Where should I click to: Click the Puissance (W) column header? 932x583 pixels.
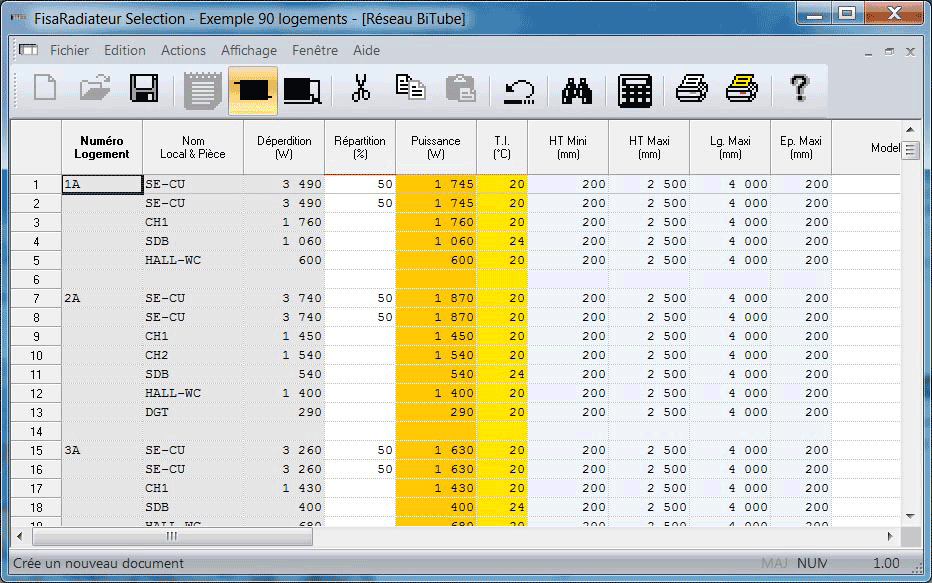436,147
